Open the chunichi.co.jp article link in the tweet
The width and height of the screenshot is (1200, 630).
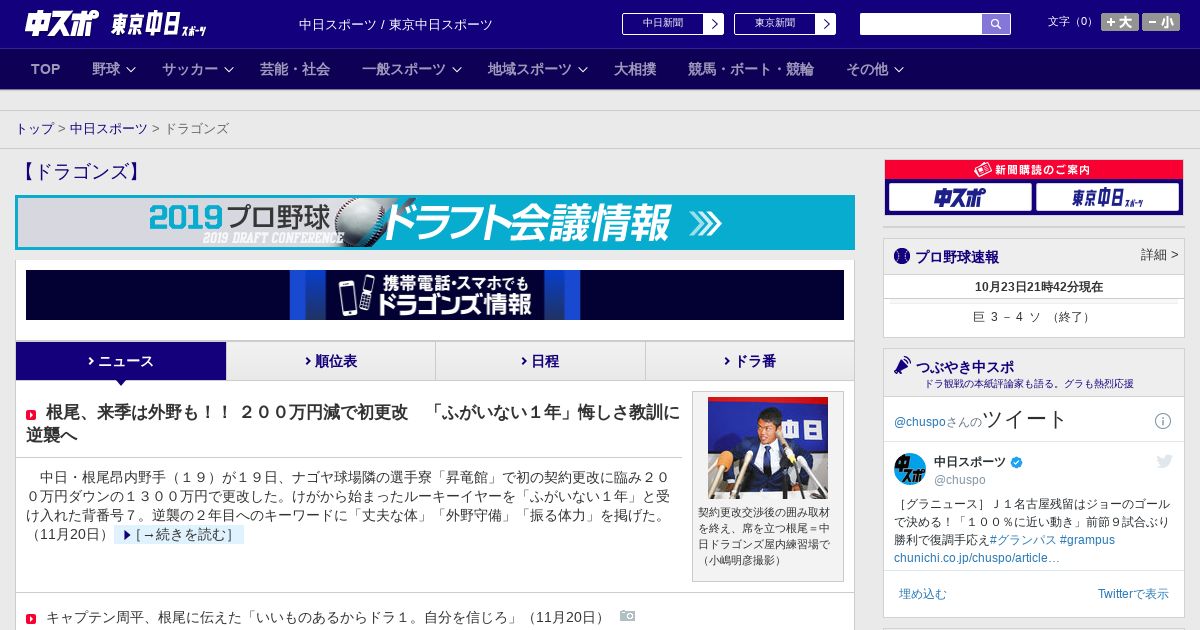pos(976,558)
